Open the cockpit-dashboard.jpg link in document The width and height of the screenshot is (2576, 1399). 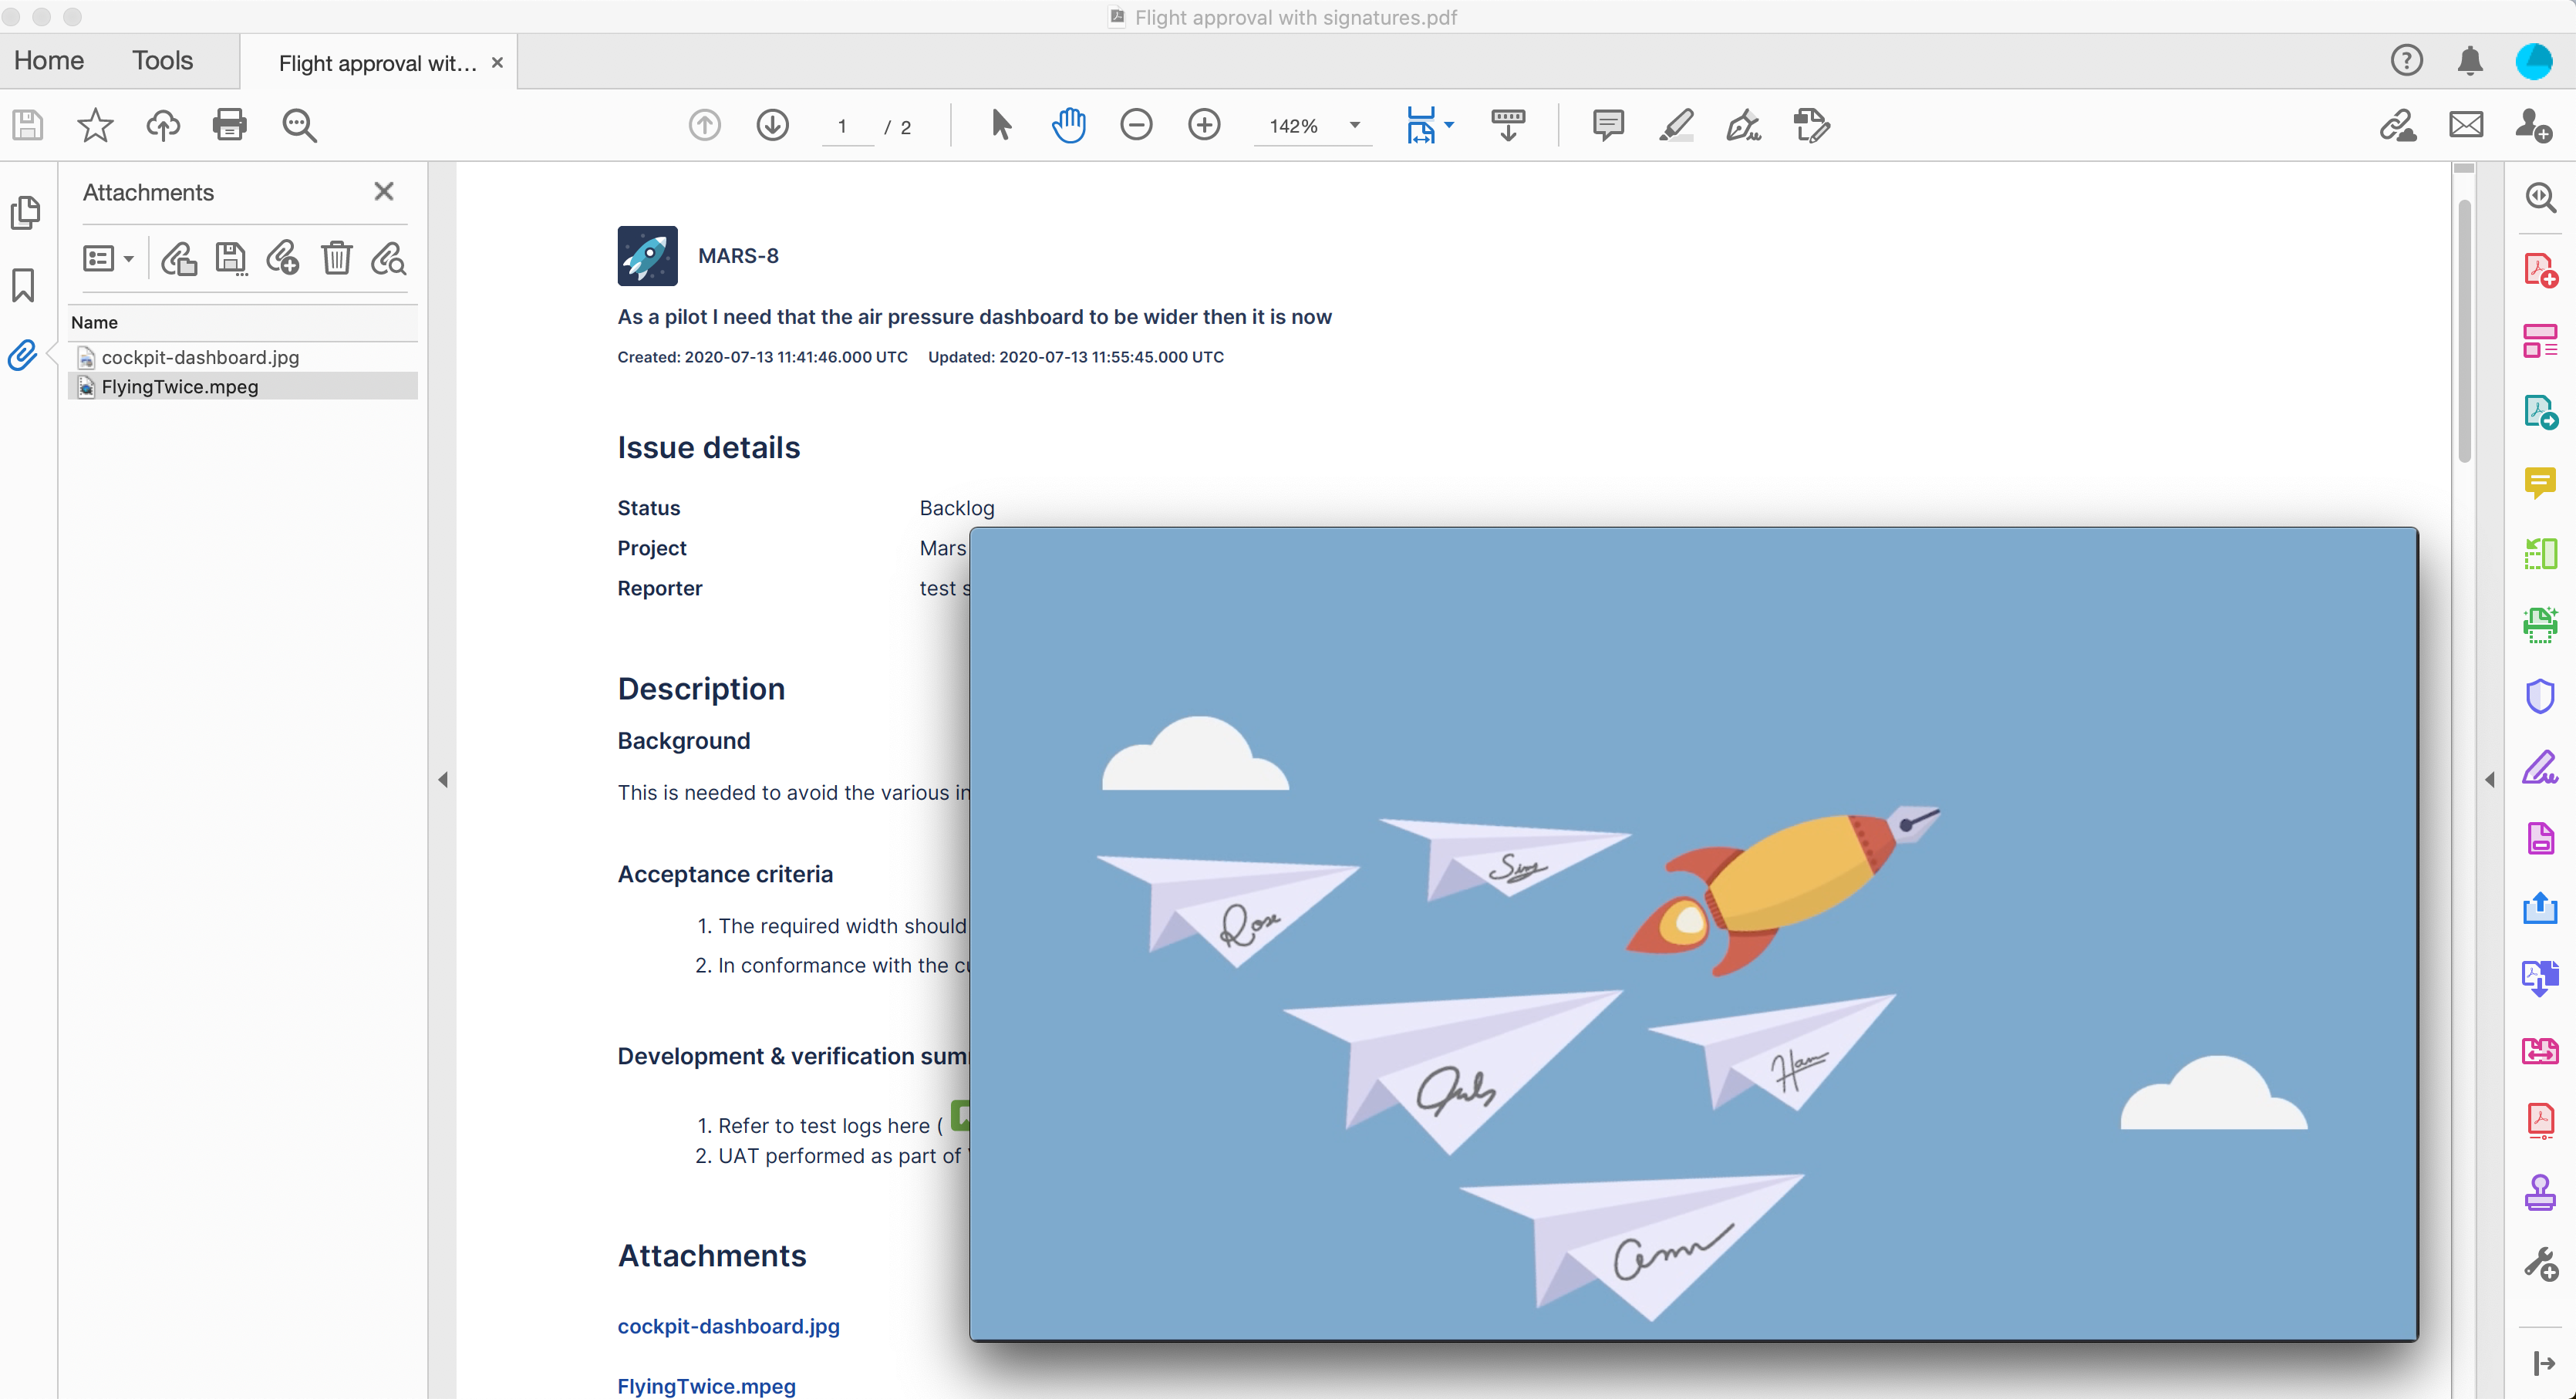tap(728, 1326)
